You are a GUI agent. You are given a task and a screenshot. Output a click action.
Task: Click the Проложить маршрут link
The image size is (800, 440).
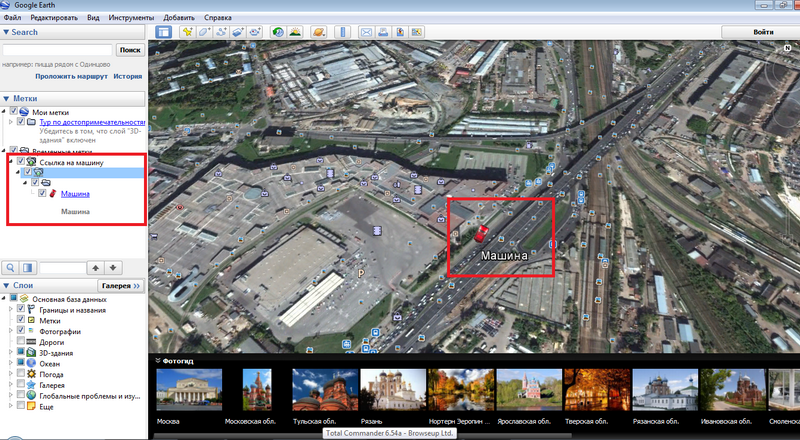coord(70,76)
